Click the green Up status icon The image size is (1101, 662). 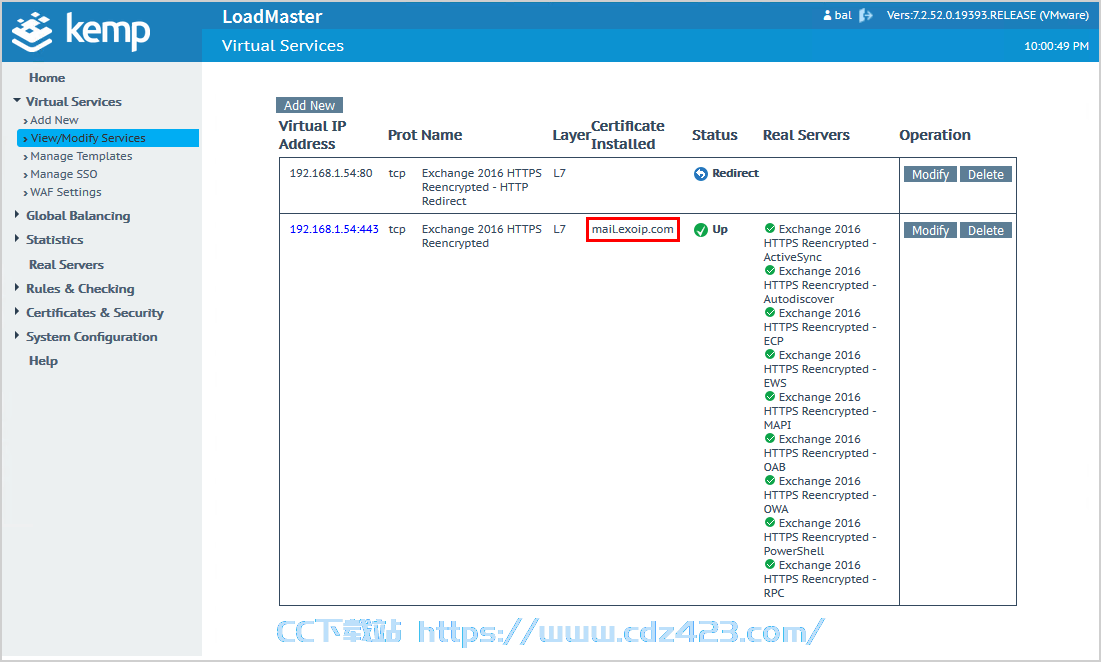point(701,230)
